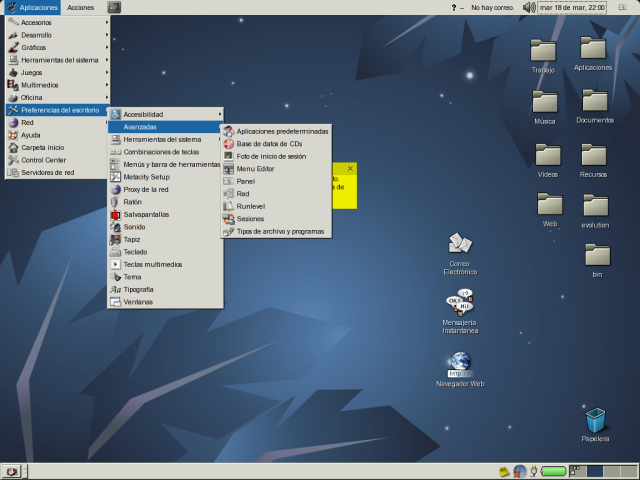
Task: Launch Mensajería Instantánea desktop icon
Action: coord(459,304)
